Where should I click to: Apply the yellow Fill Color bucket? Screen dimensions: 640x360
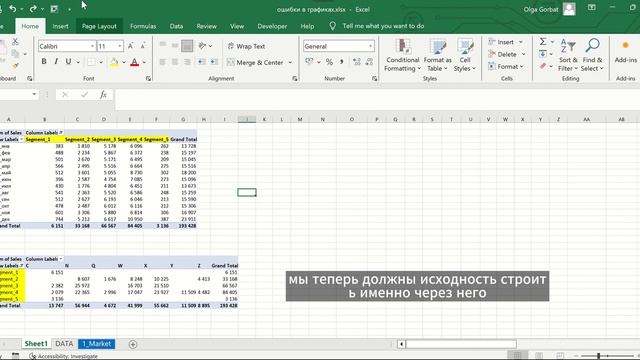pos(114,62)
